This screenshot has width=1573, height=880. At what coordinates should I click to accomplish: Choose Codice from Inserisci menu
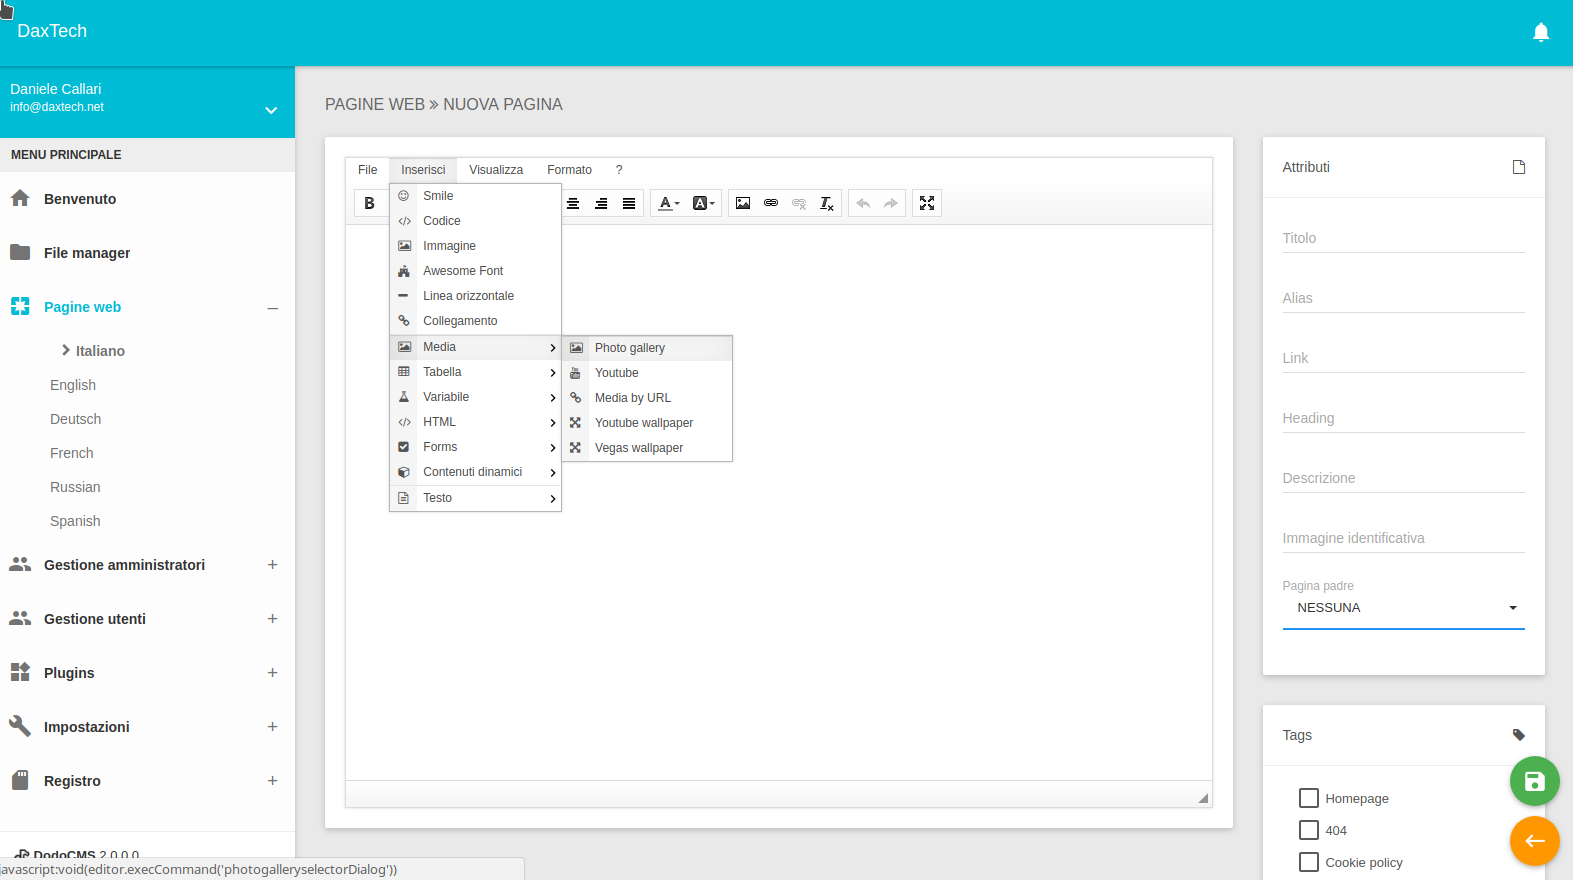point(475,221)
